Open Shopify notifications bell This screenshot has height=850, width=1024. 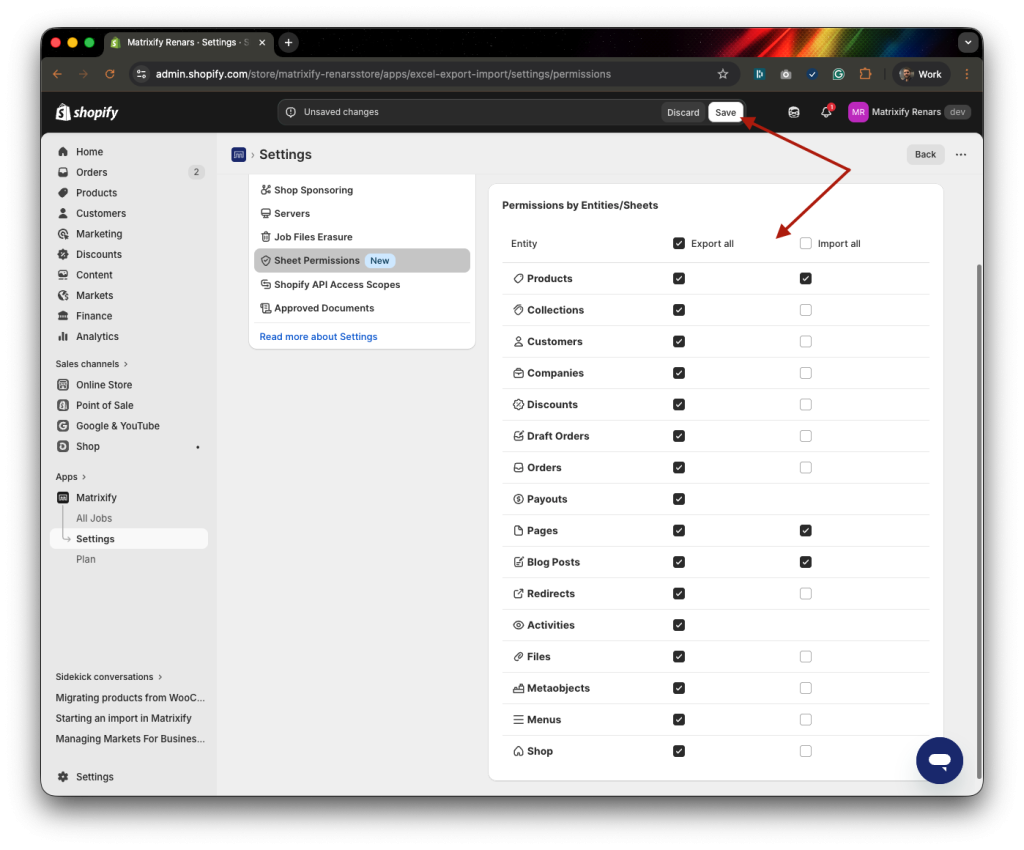pos(825,112)
